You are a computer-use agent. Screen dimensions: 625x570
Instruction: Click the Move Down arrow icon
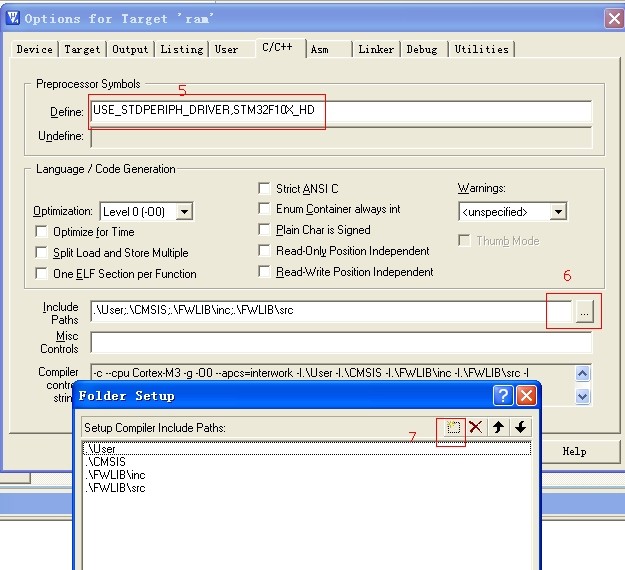coord(520,427)
